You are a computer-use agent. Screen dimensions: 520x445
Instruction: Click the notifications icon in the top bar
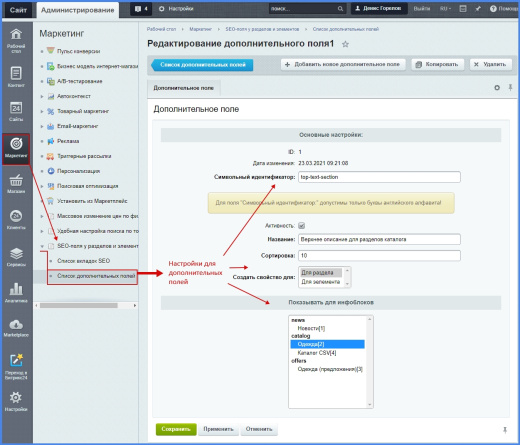(x=141, y=9)
